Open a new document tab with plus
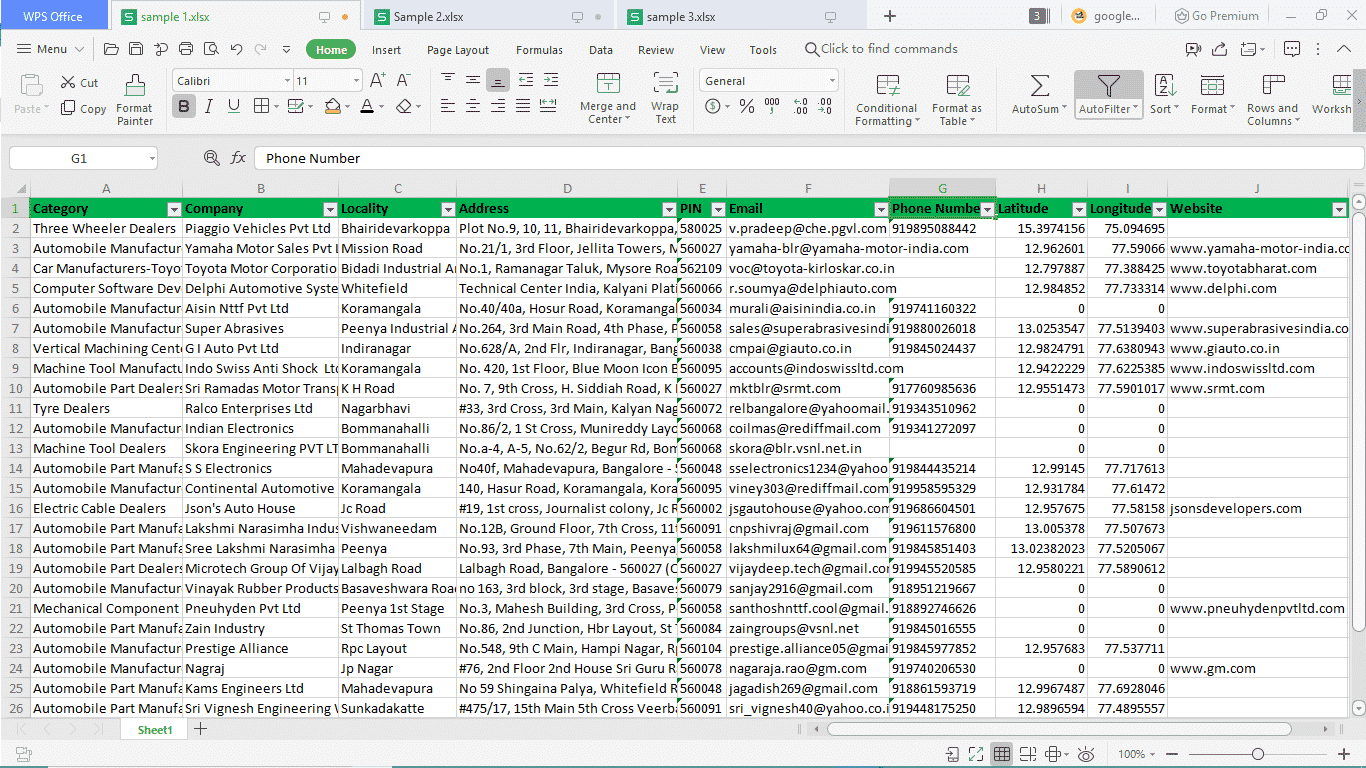The image size is (1366, 768). coord(889,16)
